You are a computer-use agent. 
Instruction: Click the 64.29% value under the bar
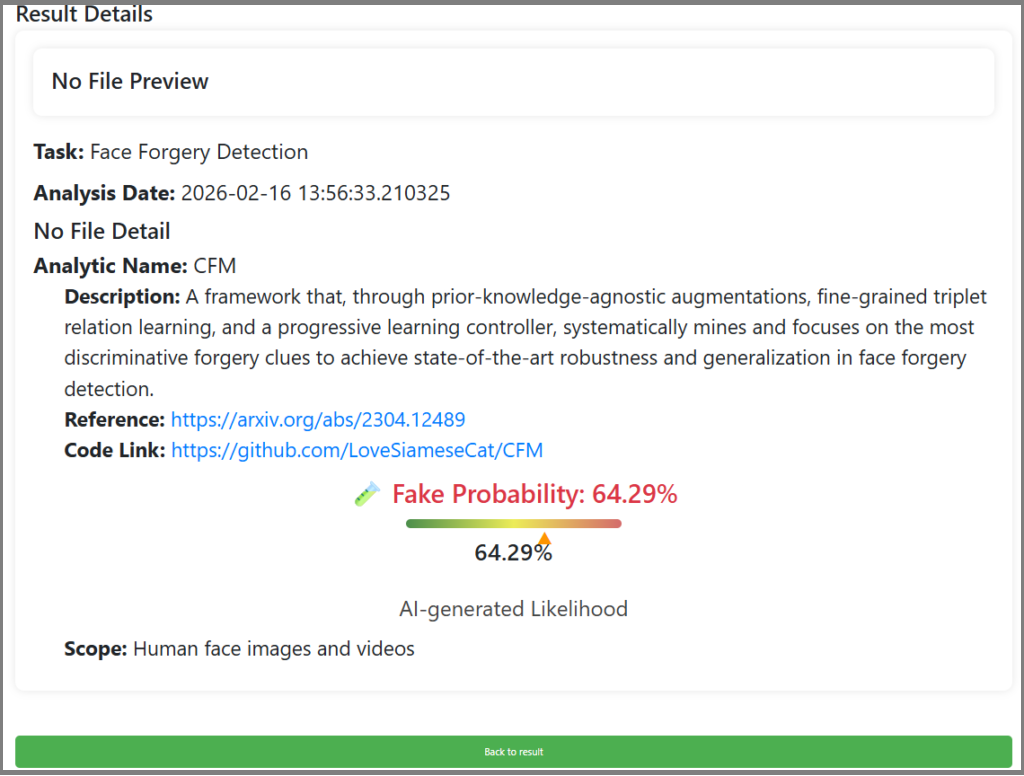coord(513,553)
